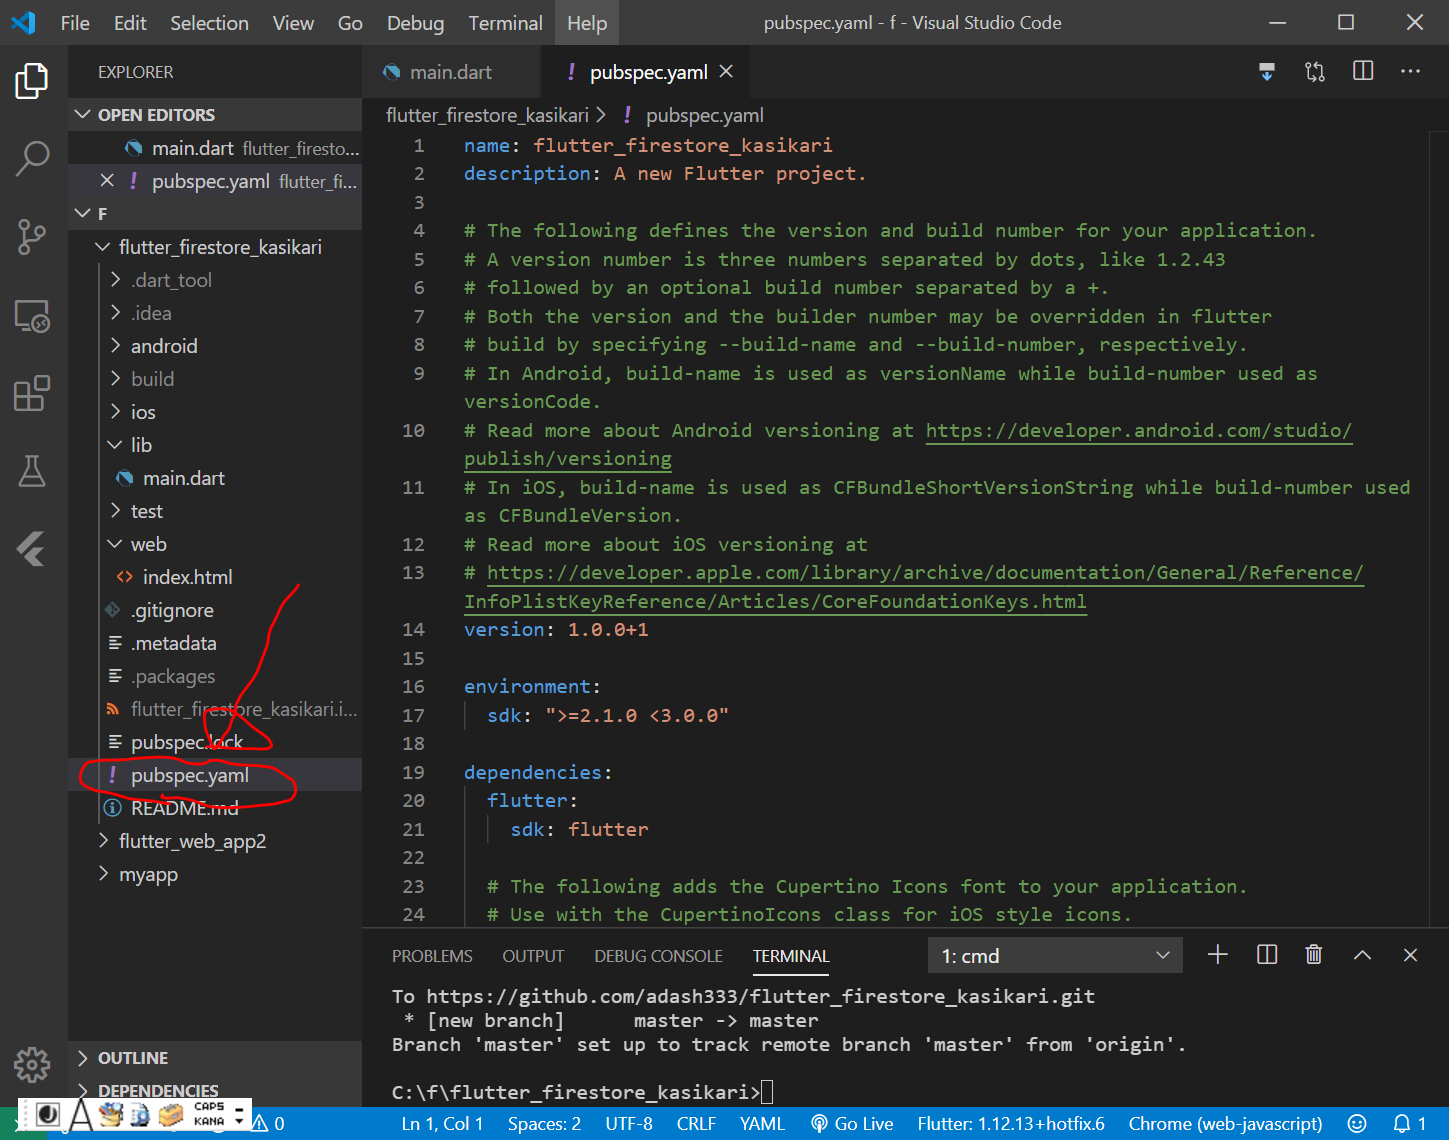The width and height of the screenshot is (1449, 1140).
Task: Open the Flutter sidebar view
Action: point(32,549)
